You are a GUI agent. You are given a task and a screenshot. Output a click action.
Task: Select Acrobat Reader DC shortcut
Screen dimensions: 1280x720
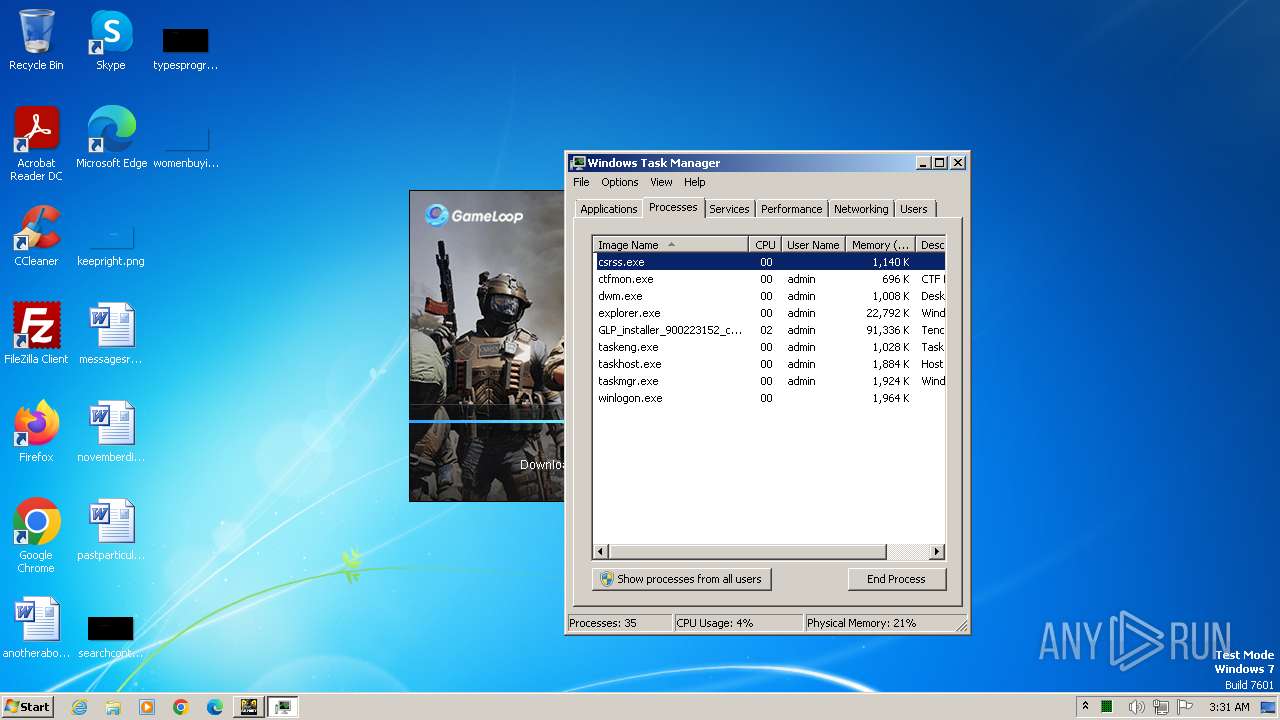pyautogui.click(x=36, y=143)
